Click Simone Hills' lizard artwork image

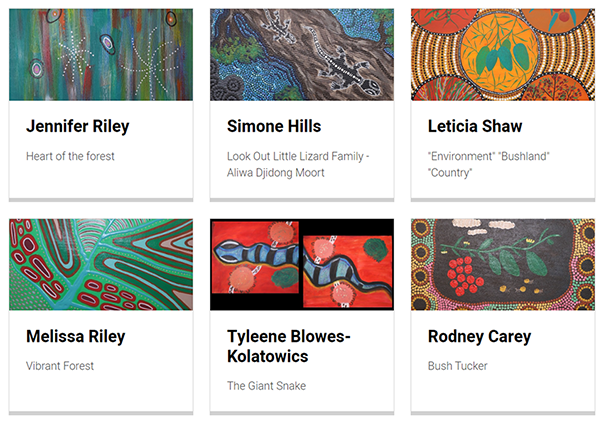click(302, 55)
